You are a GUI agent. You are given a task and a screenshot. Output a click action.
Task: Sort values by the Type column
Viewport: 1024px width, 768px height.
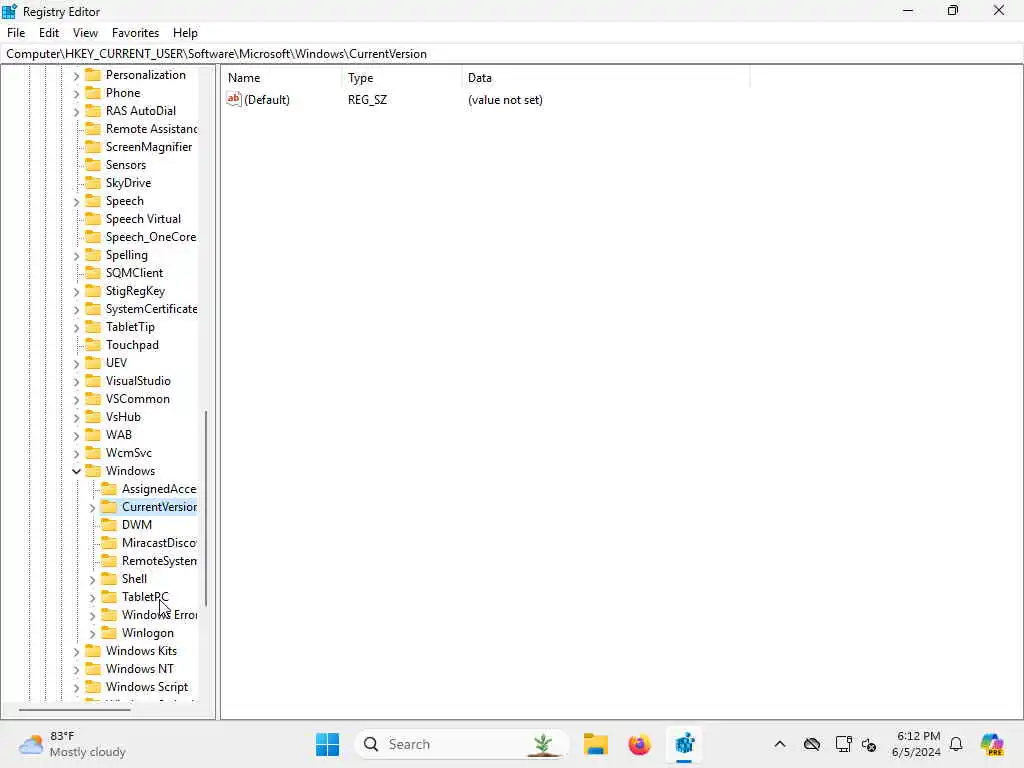[402, 78]
